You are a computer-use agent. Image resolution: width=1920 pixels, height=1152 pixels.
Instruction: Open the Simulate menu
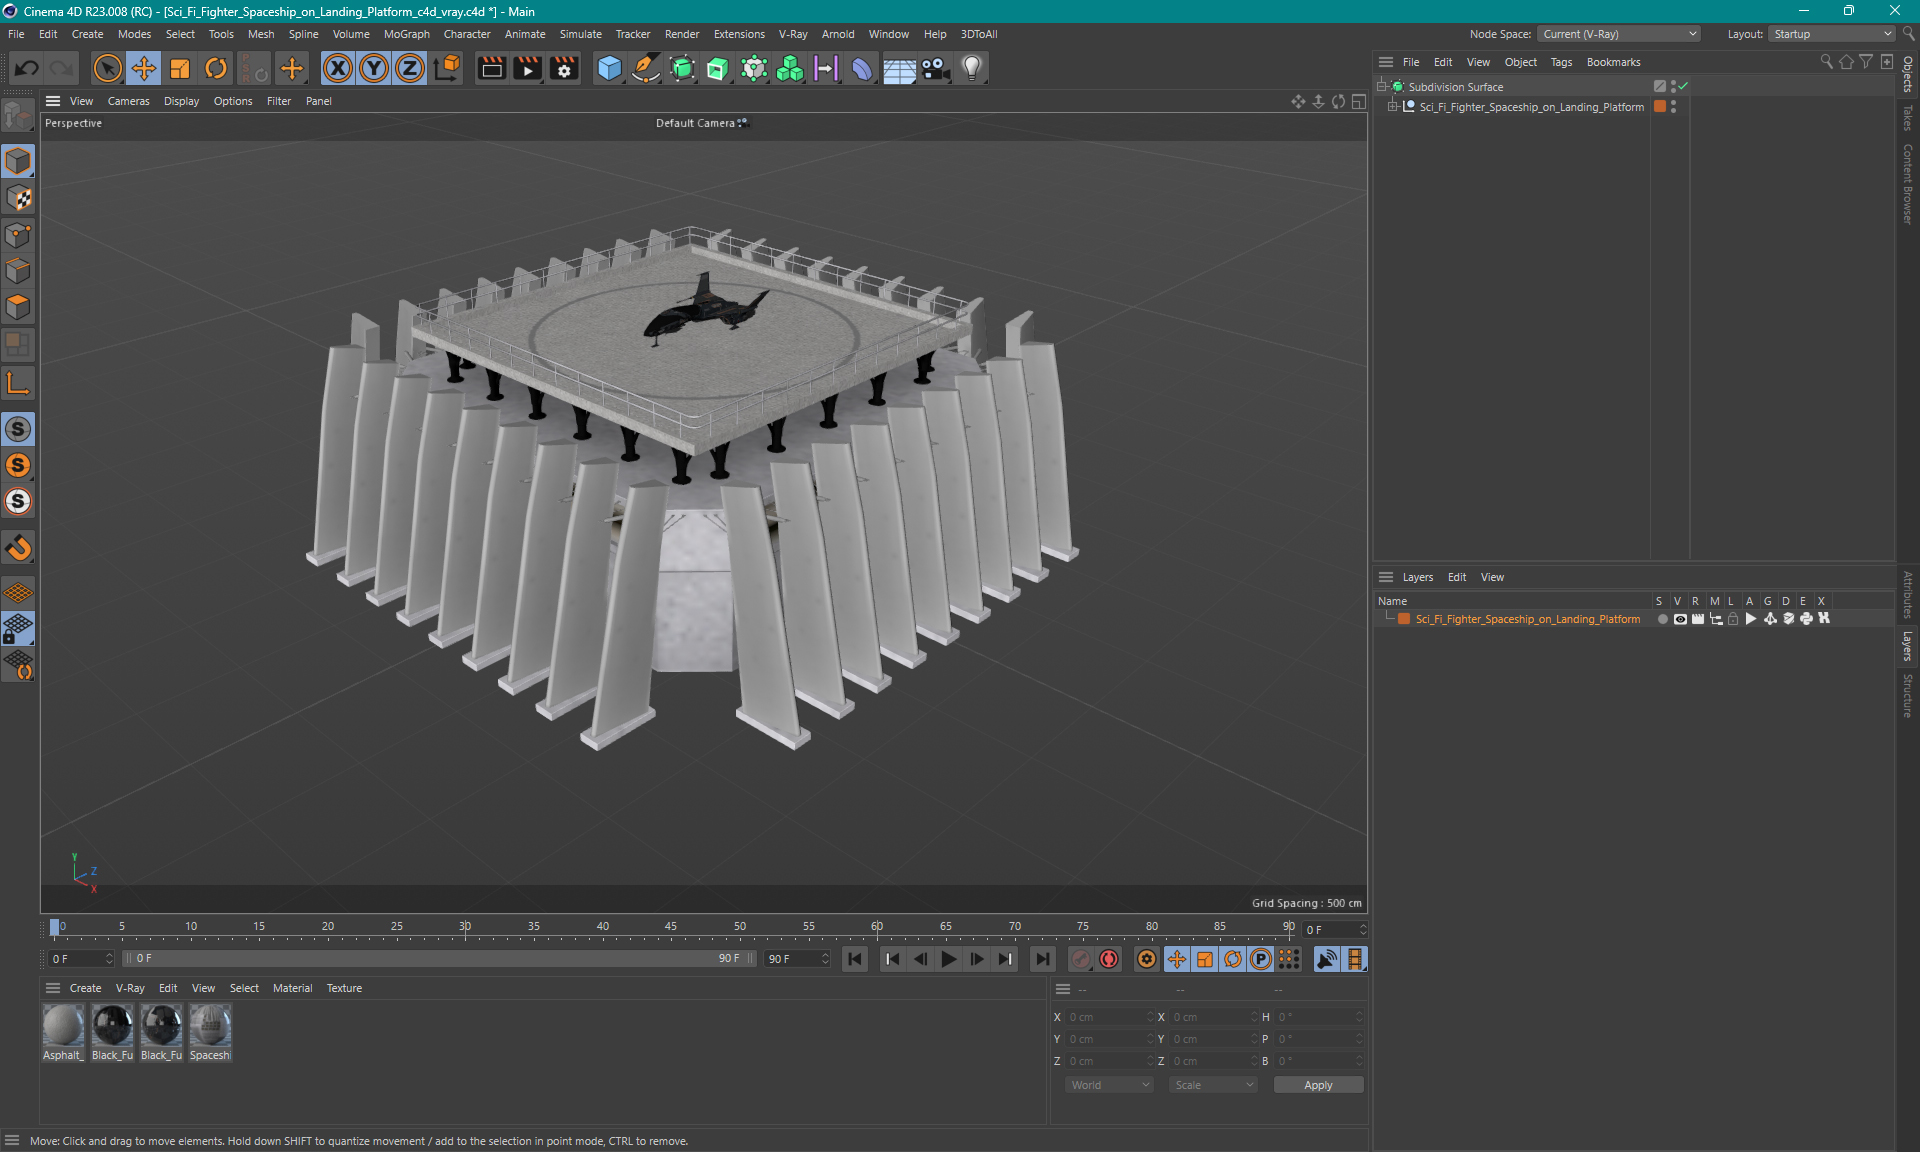click(x=580, y=34)
